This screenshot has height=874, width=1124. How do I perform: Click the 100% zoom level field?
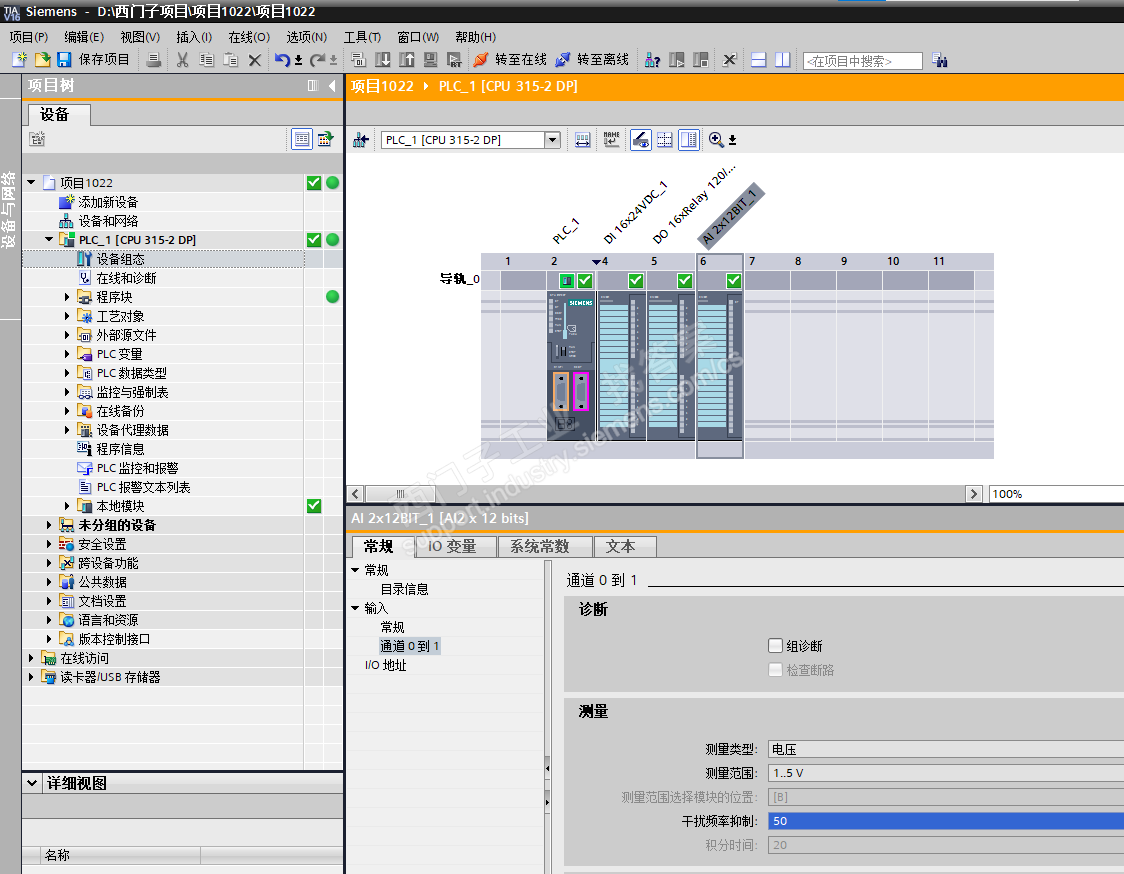pyautogui.click(x=1055, y=494)
